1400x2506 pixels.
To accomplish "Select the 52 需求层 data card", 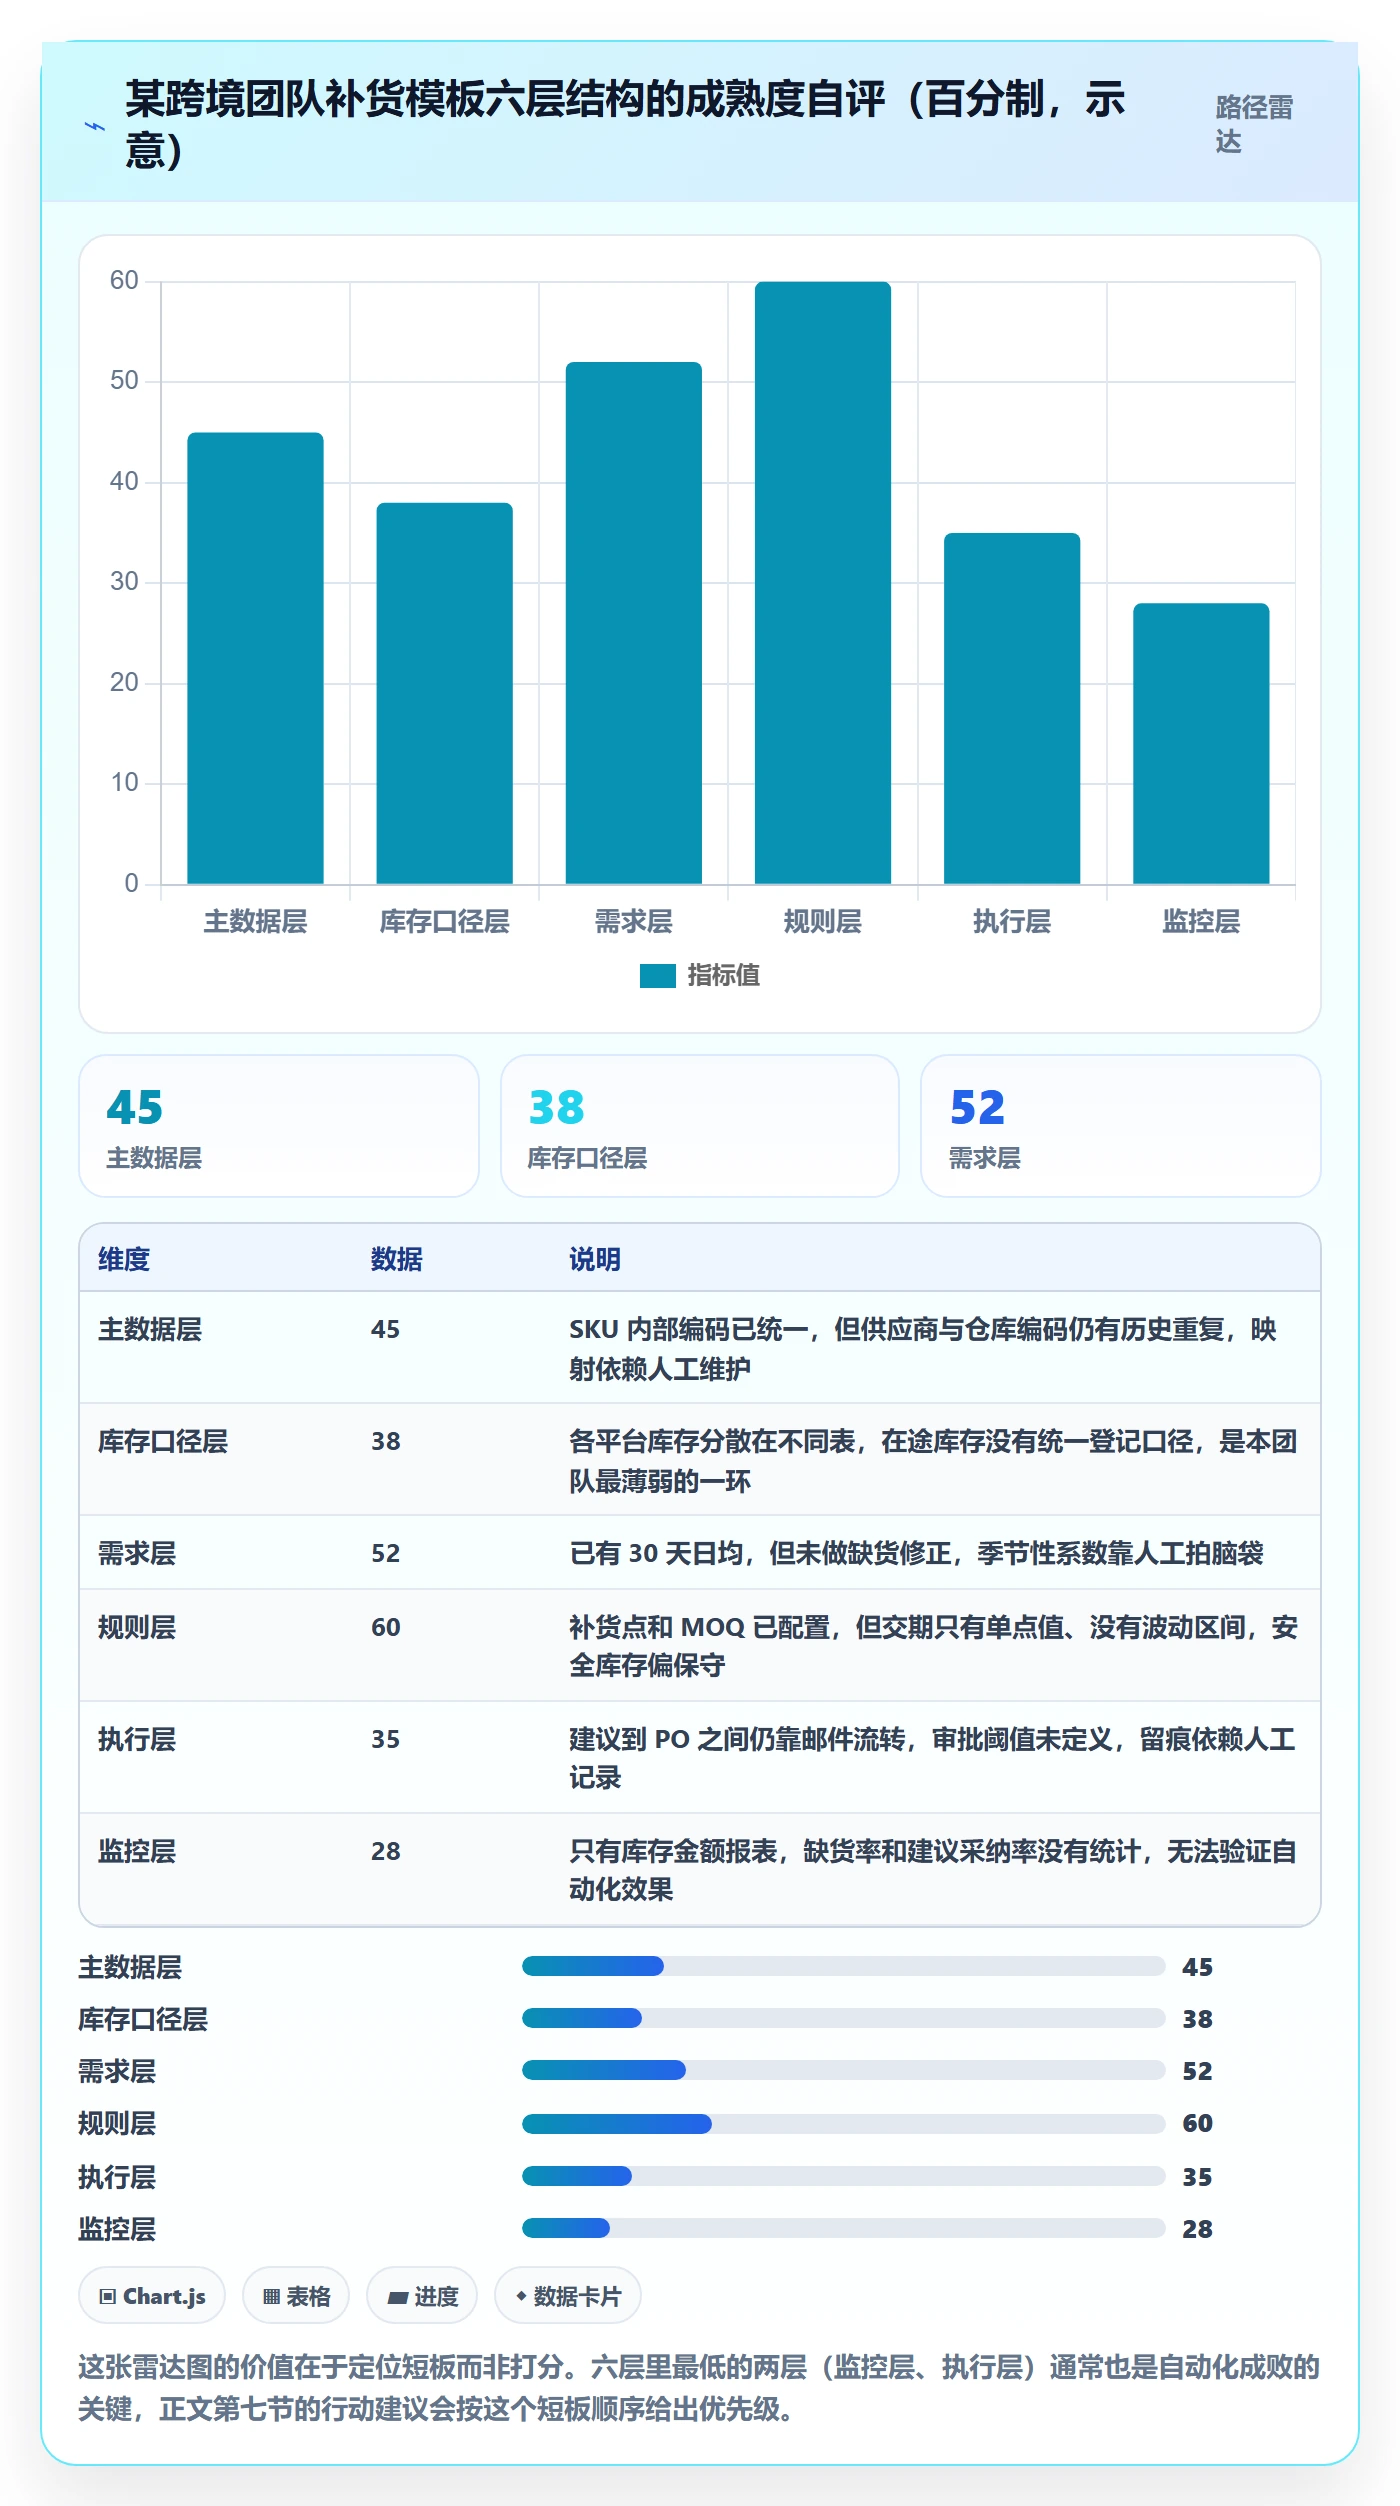I will [x=1121, y=1126].
